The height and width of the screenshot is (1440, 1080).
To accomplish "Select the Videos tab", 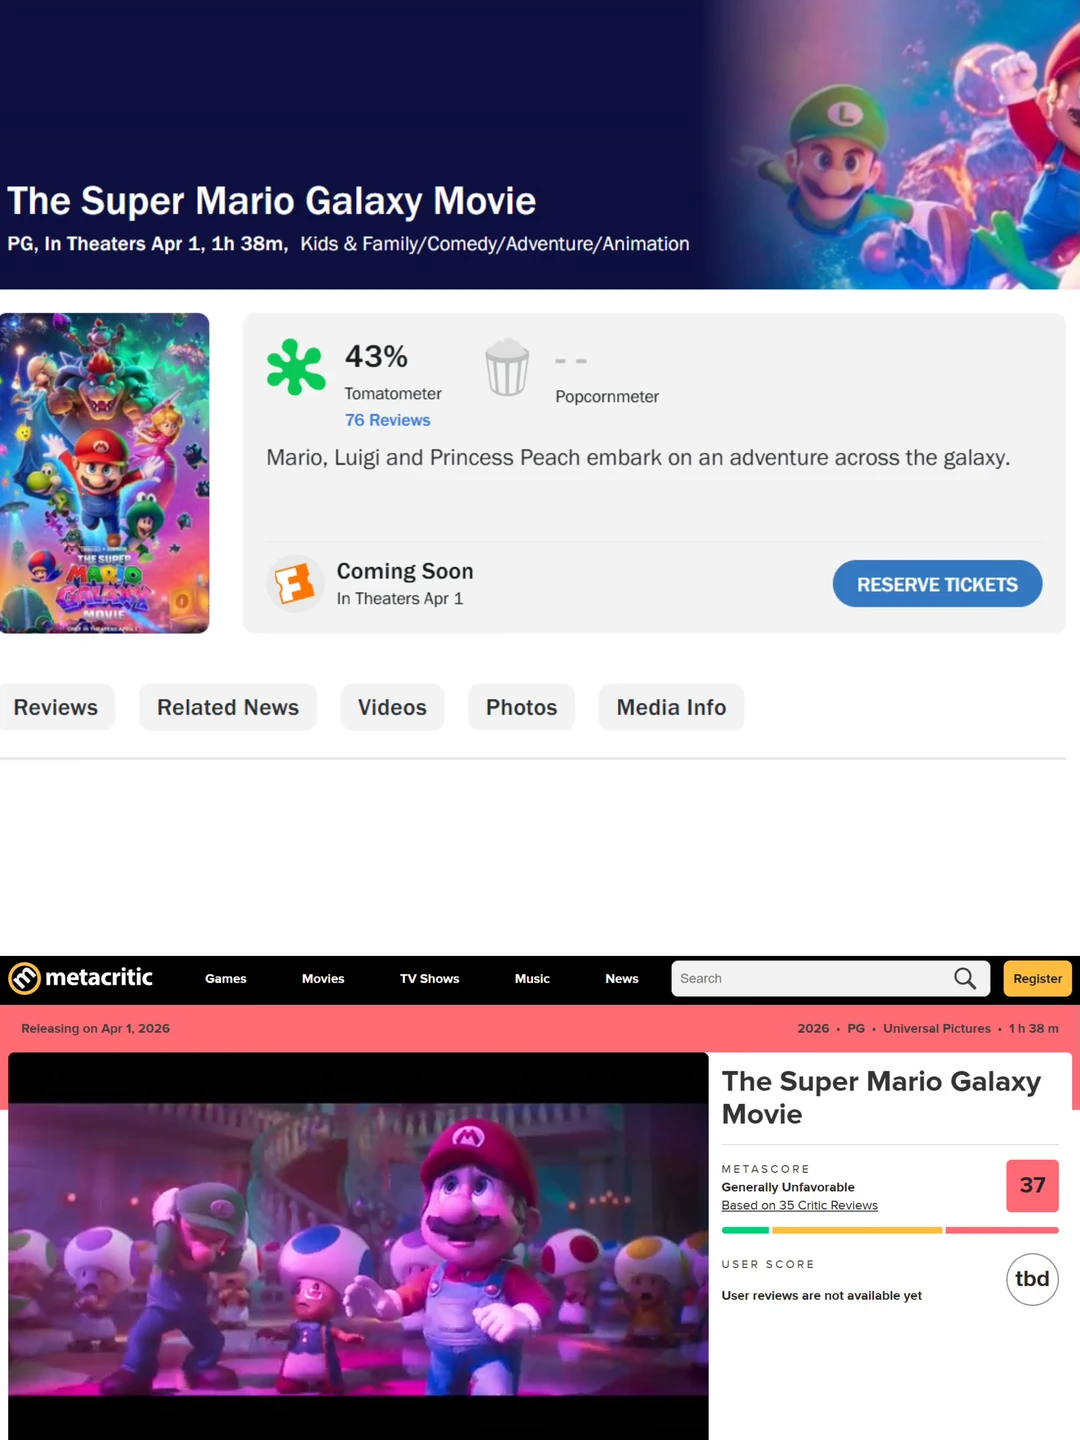I will (392, 707).
